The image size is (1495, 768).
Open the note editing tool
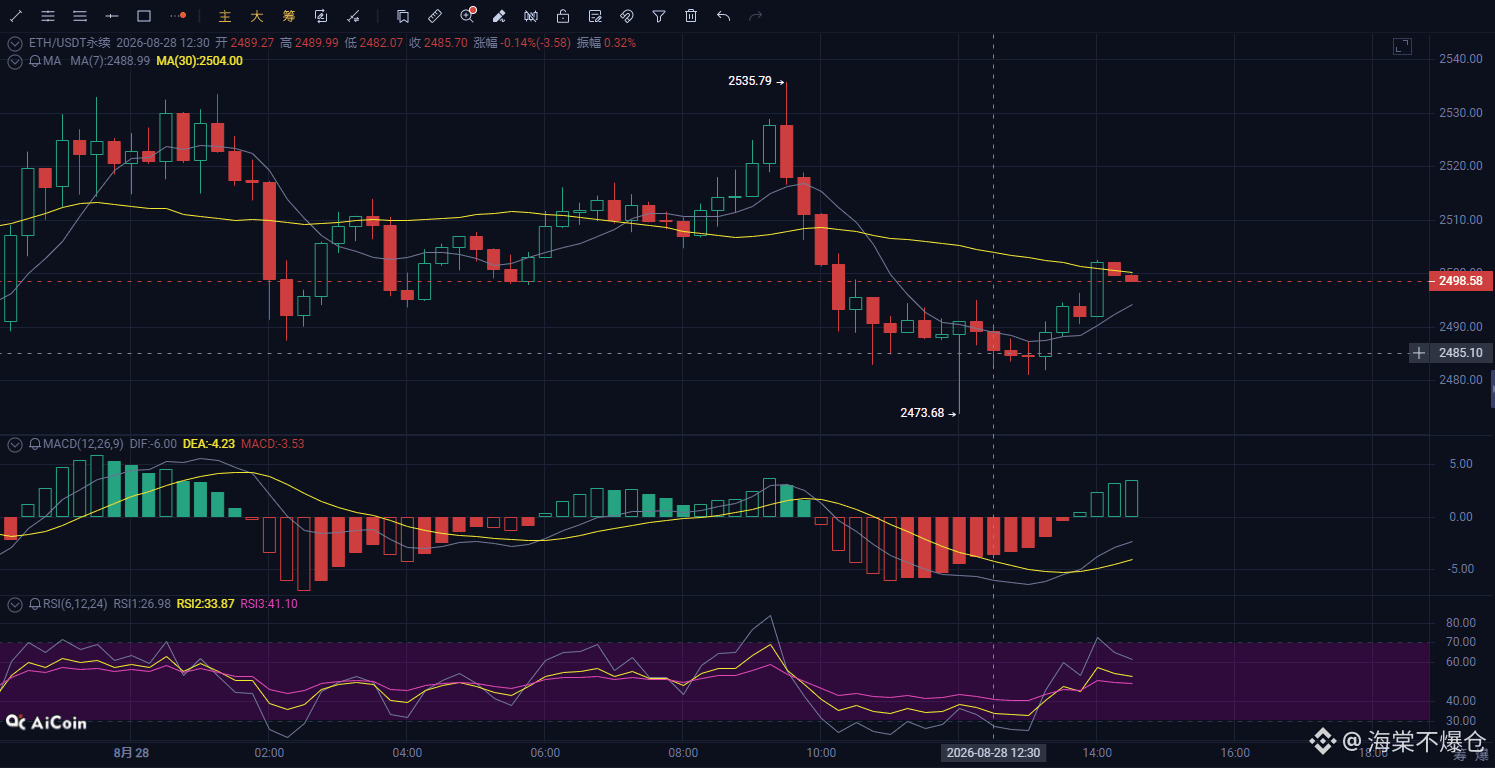coord(595,16)
